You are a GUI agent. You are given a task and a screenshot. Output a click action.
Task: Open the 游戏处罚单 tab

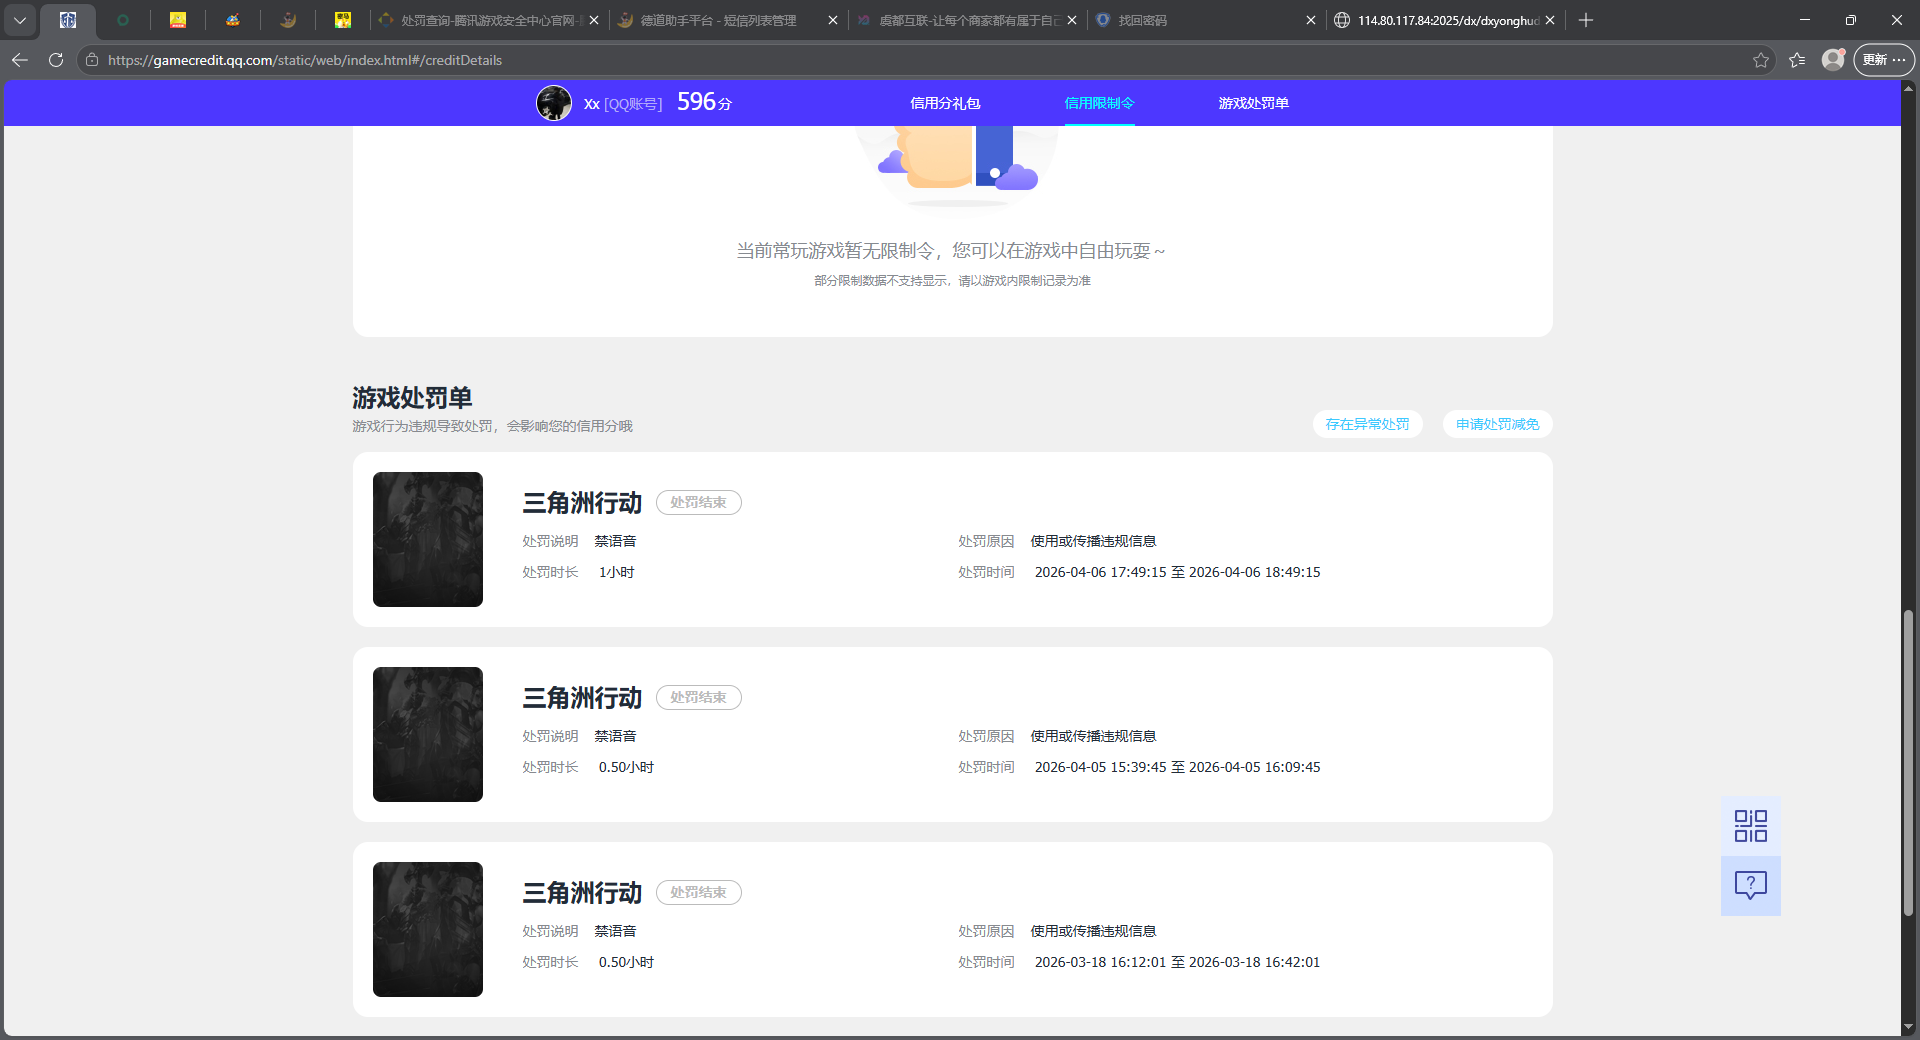[x=1253, y=102]
